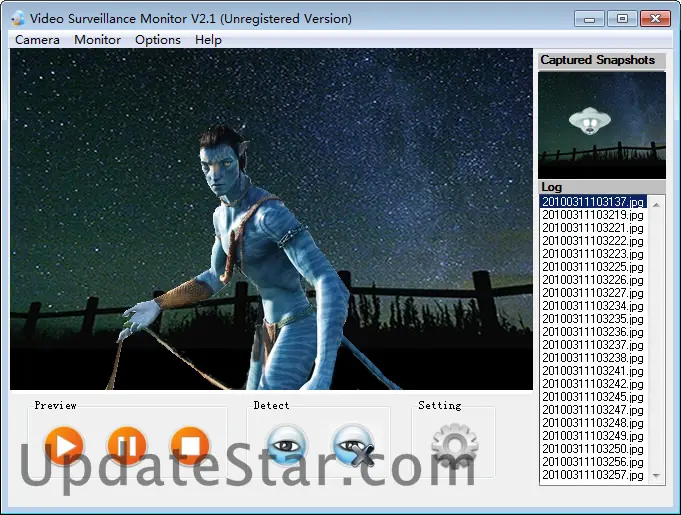Open the Options menu
This screenshot has height=515, width=681.
pyautogui.click(x=158, y=40)
